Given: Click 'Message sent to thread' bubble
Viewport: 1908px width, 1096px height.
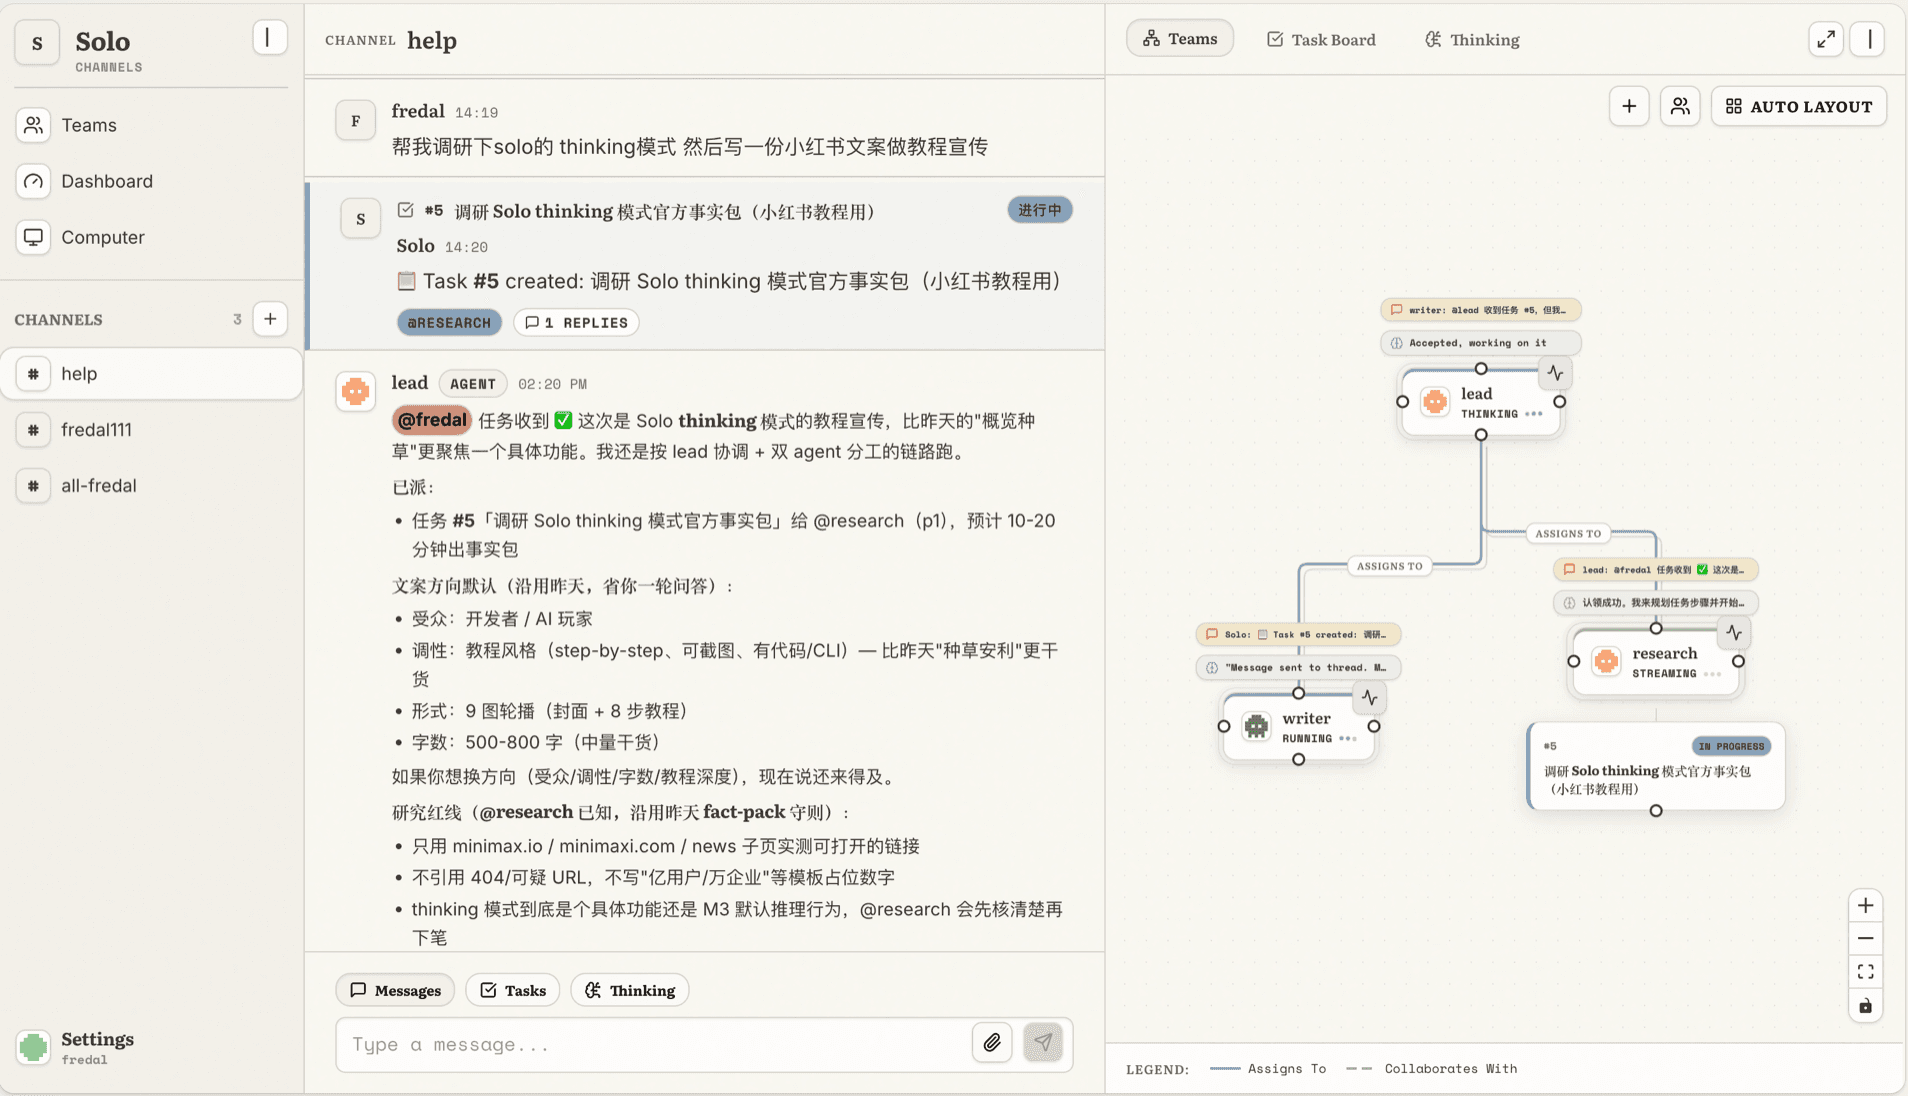Looking at the screenshot, I should tap(1299, 667).
